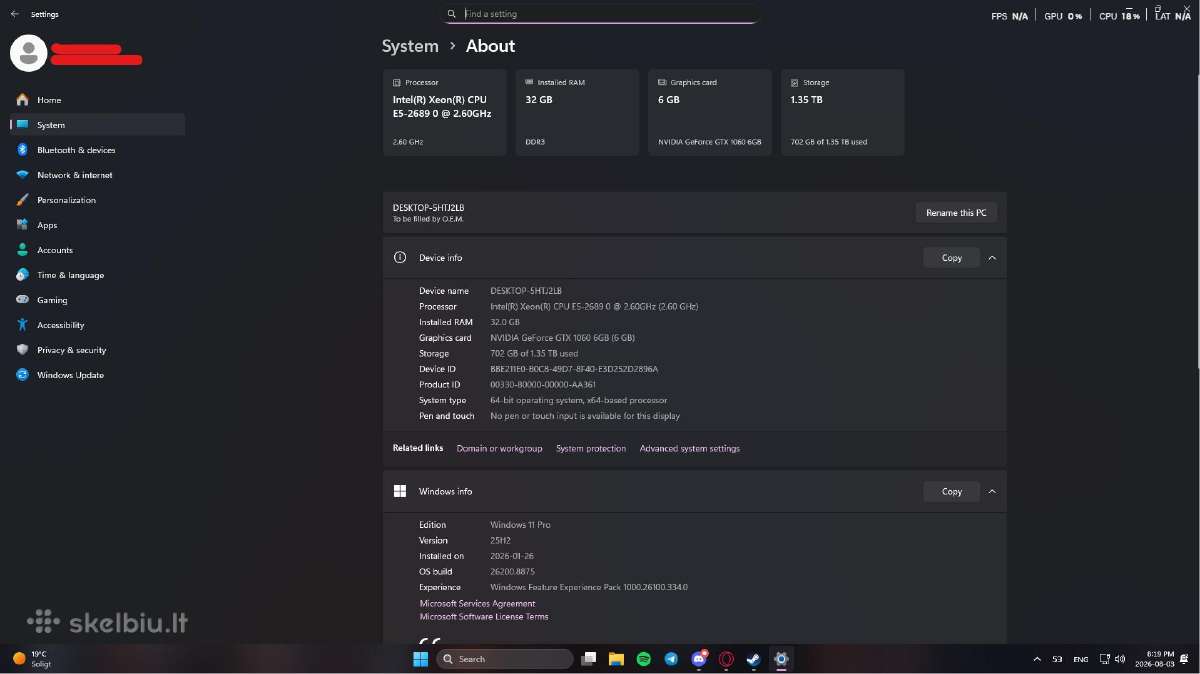Open Microsoft Software License Terms link
The image size is (1200, 674).
[x=484, y=617]
